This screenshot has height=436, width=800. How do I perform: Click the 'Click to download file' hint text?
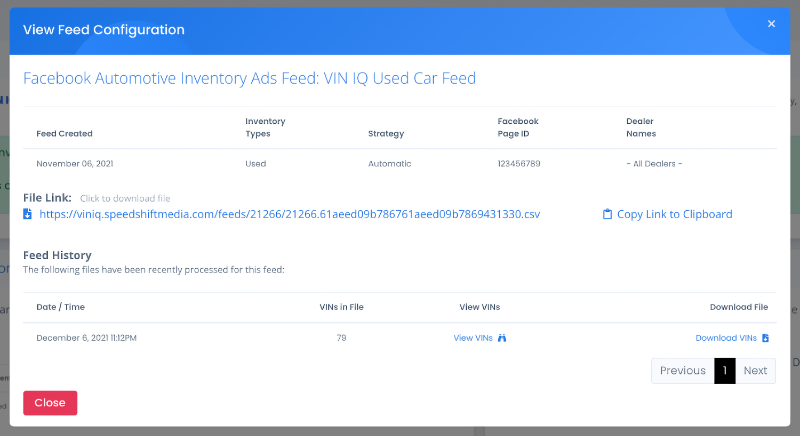coord(125,198)
